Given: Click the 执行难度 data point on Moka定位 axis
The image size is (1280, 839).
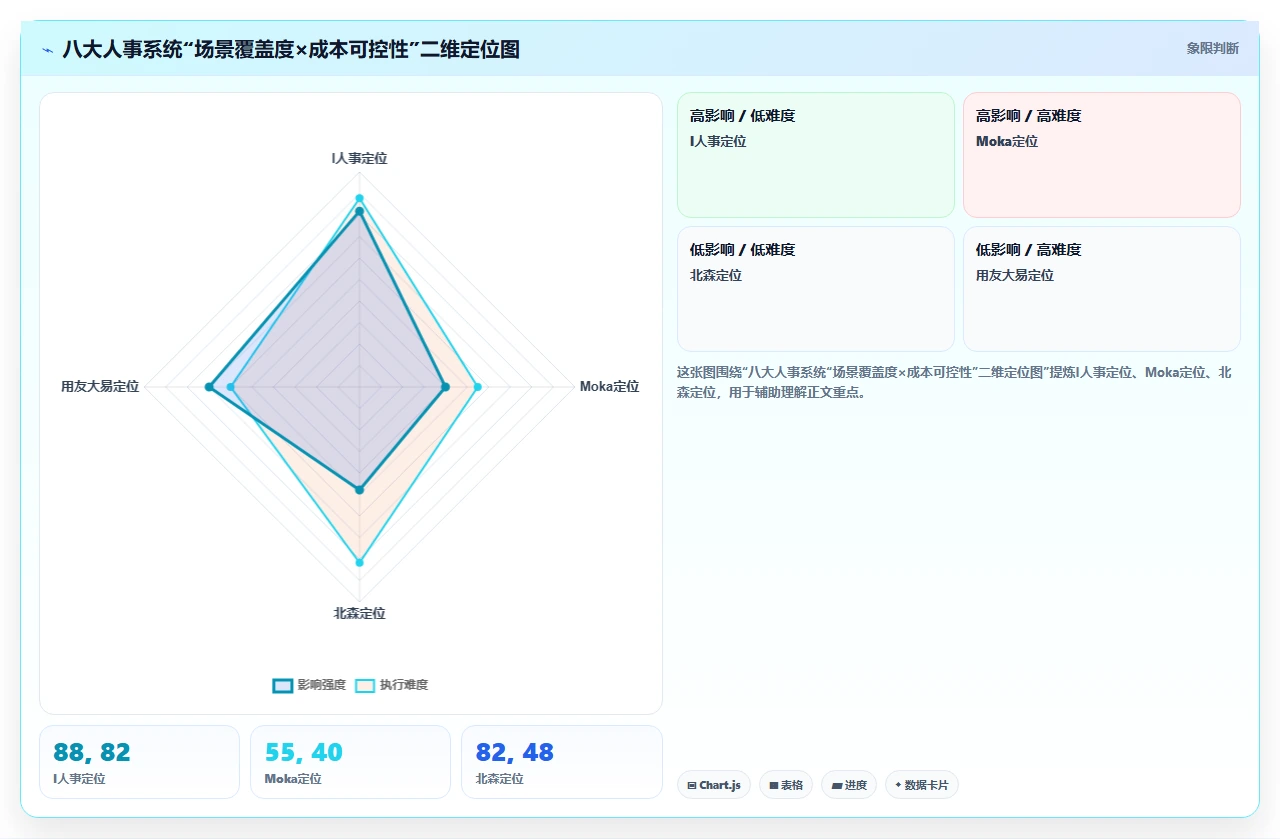Looking at the screenshot, I should [x=477, y=387].
